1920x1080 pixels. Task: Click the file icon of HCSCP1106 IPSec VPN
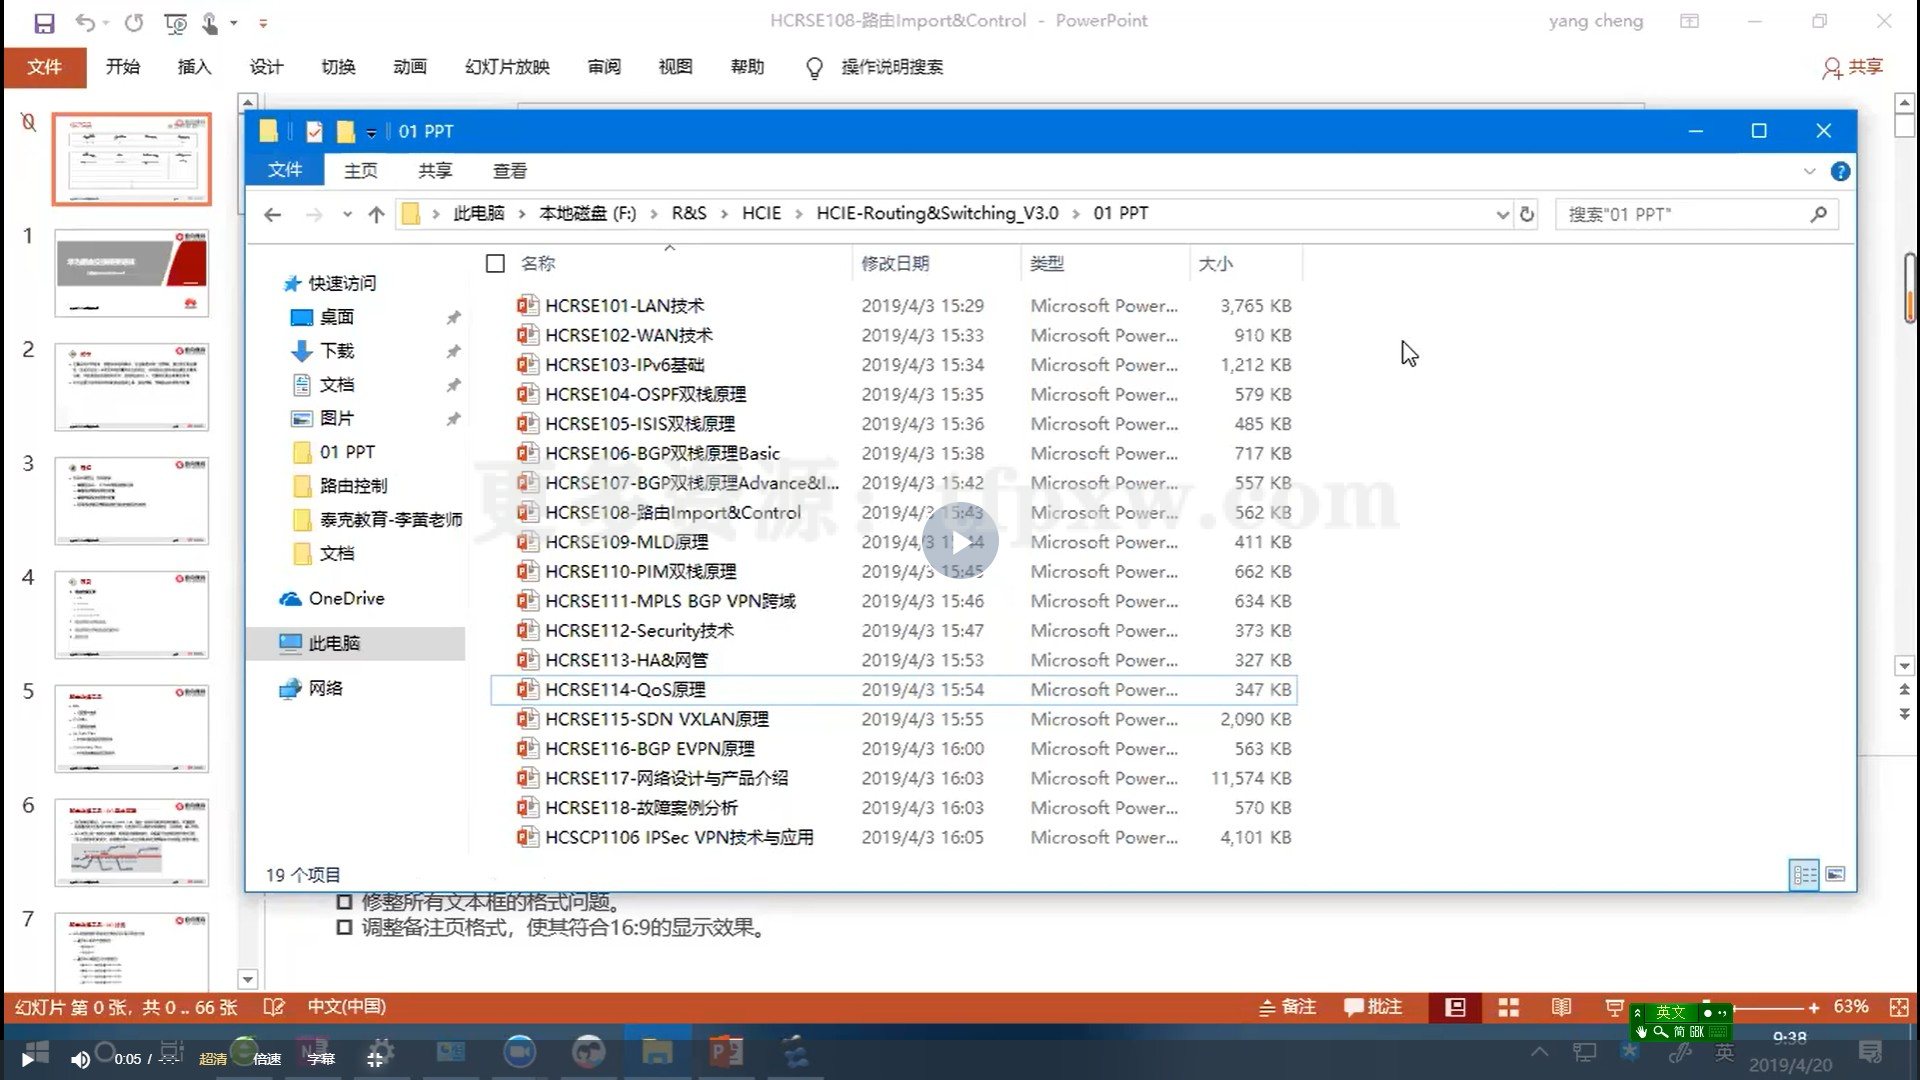click(527, 837)
